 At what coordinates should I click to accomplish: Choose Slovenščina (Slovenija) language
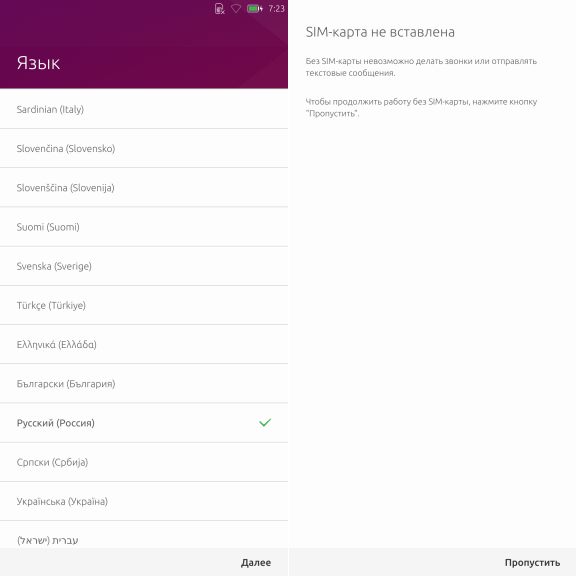pyautogui.click(x=144, y=188)
